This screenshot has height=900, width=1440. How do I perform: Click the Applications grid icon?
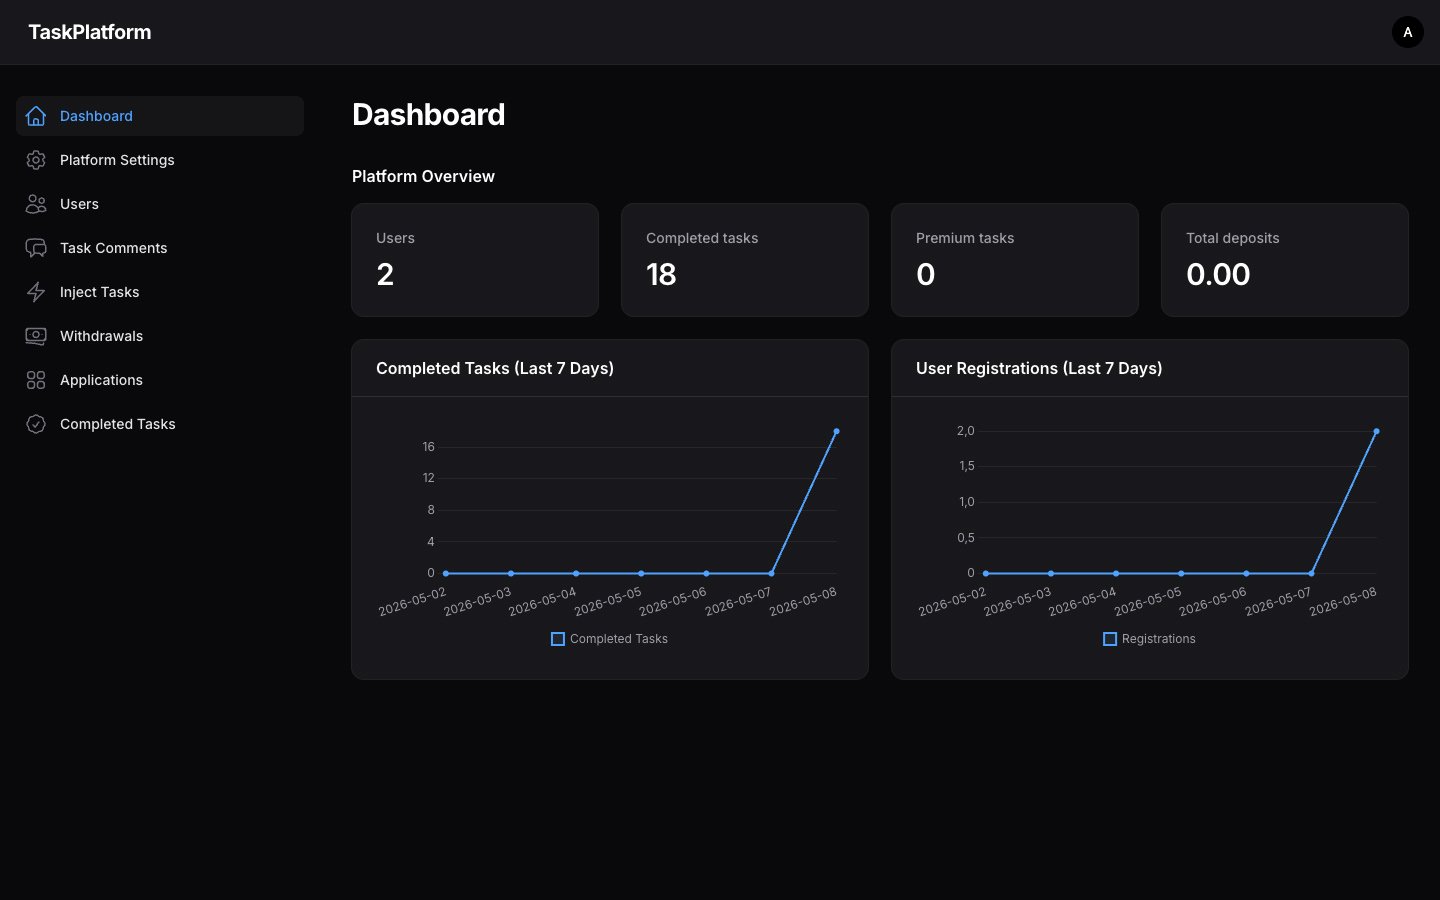pos(36,380)
